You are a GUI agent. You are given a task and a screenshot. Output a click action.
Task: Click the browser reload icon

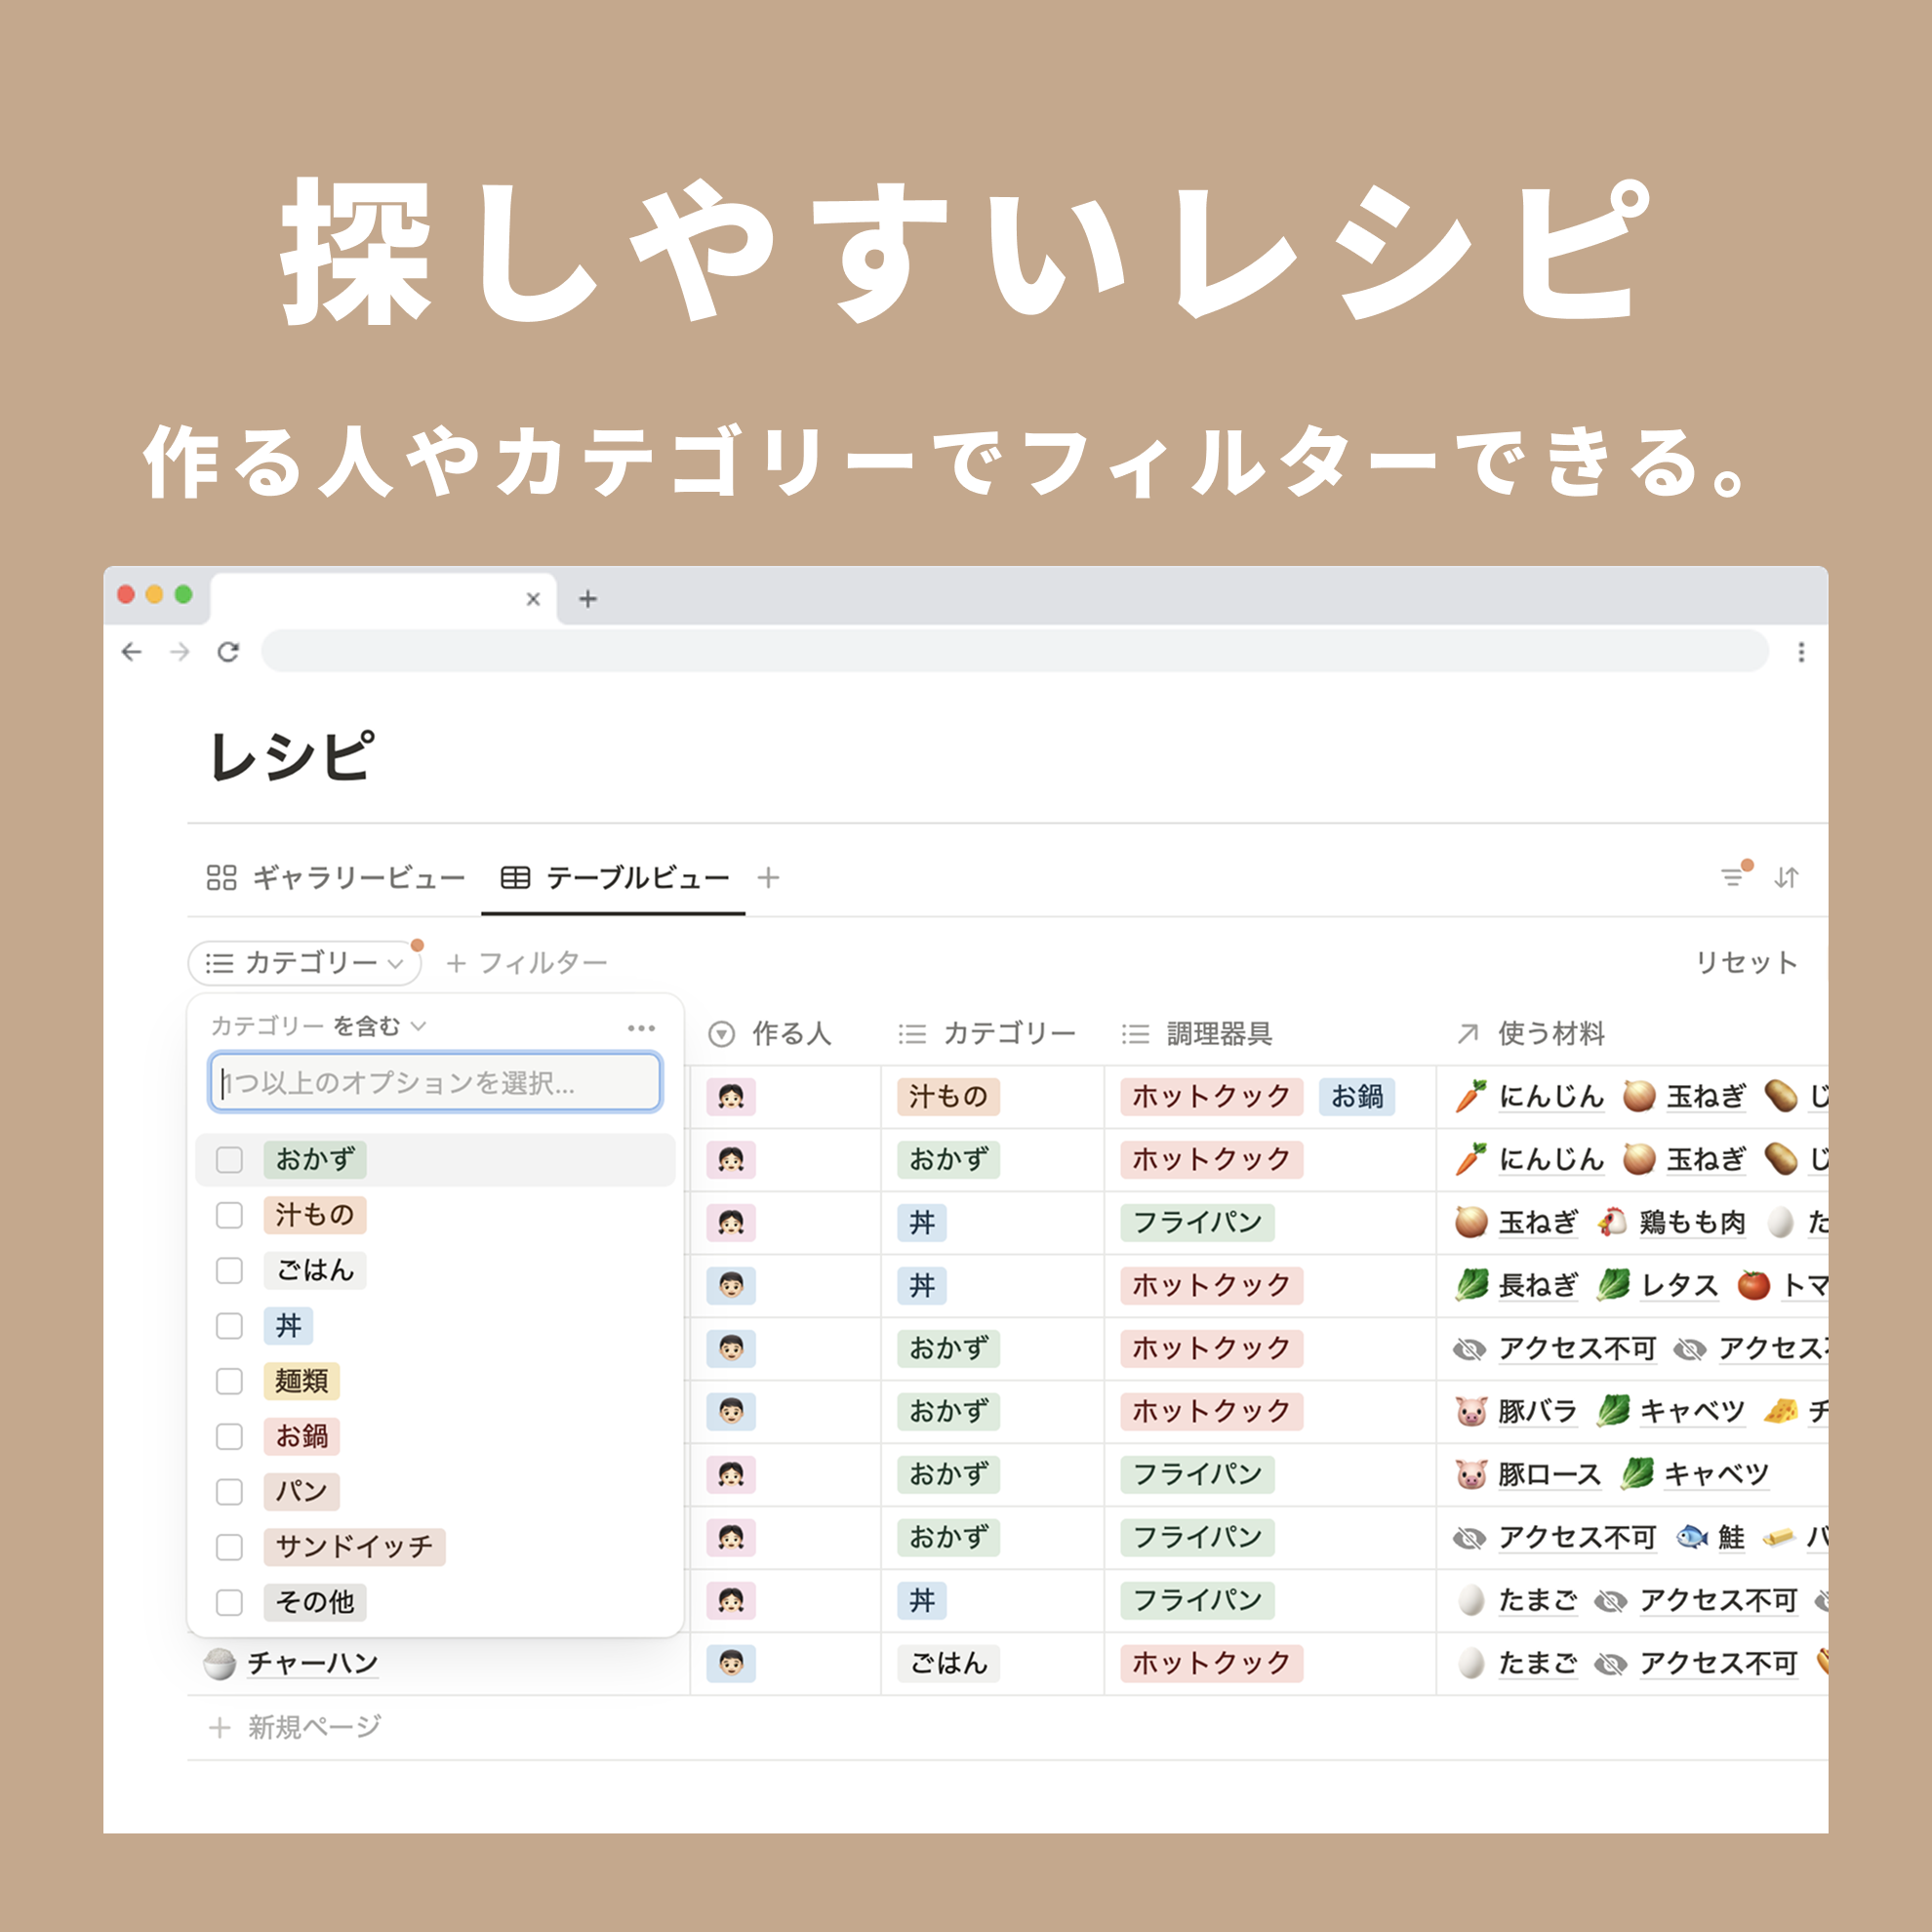click(228, 652)
